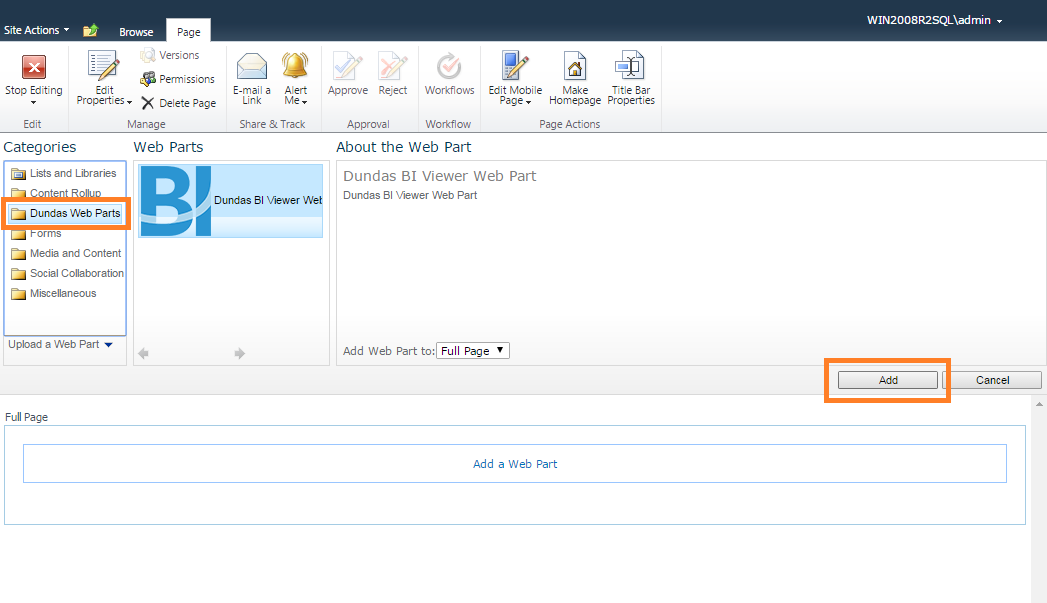1047x603 pixels.
Task: Open the Site Actions menu
Action: point(36,30)
